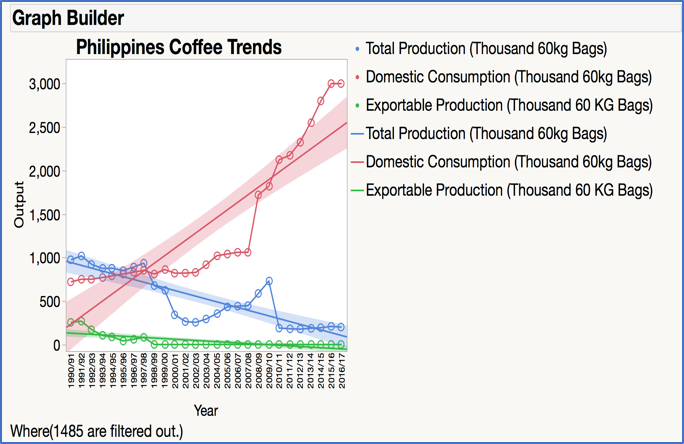Click the 3,000 tick label on y-axis
Image resolution: width=684 pixels, height=444 pixels.
44,84
